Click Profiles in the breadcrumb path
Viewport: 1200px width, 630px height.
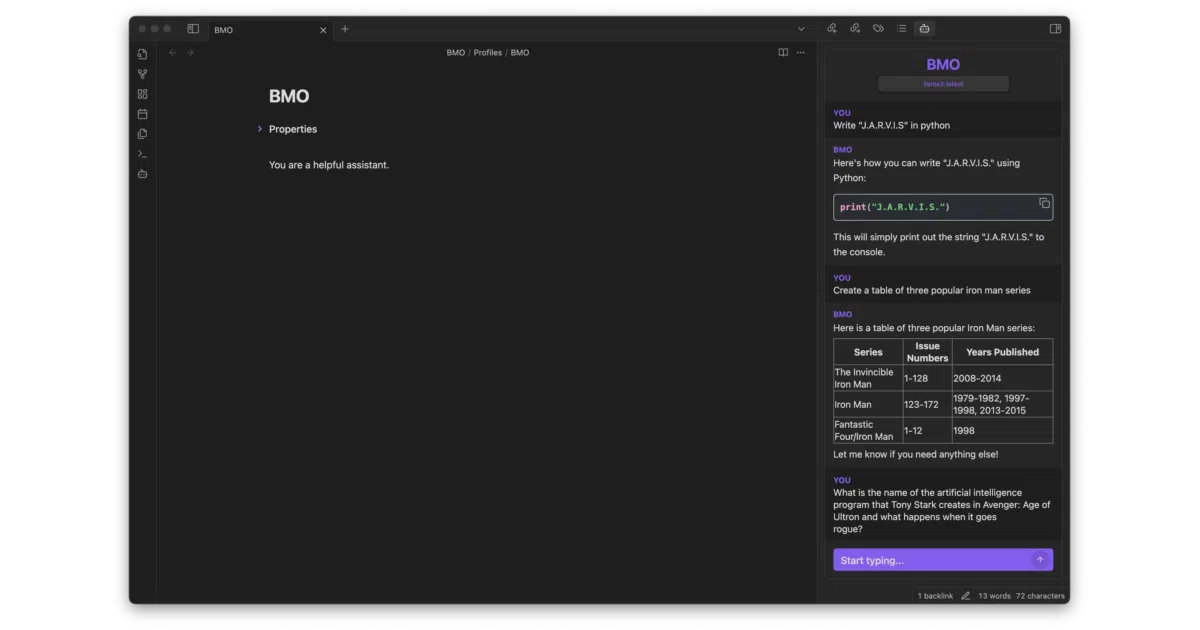coord(488,52)
